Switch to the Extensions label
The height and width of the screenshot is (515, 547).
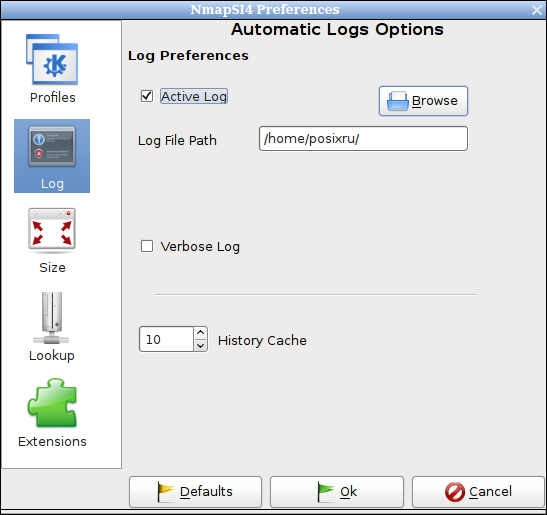click(x=52, y=441)
